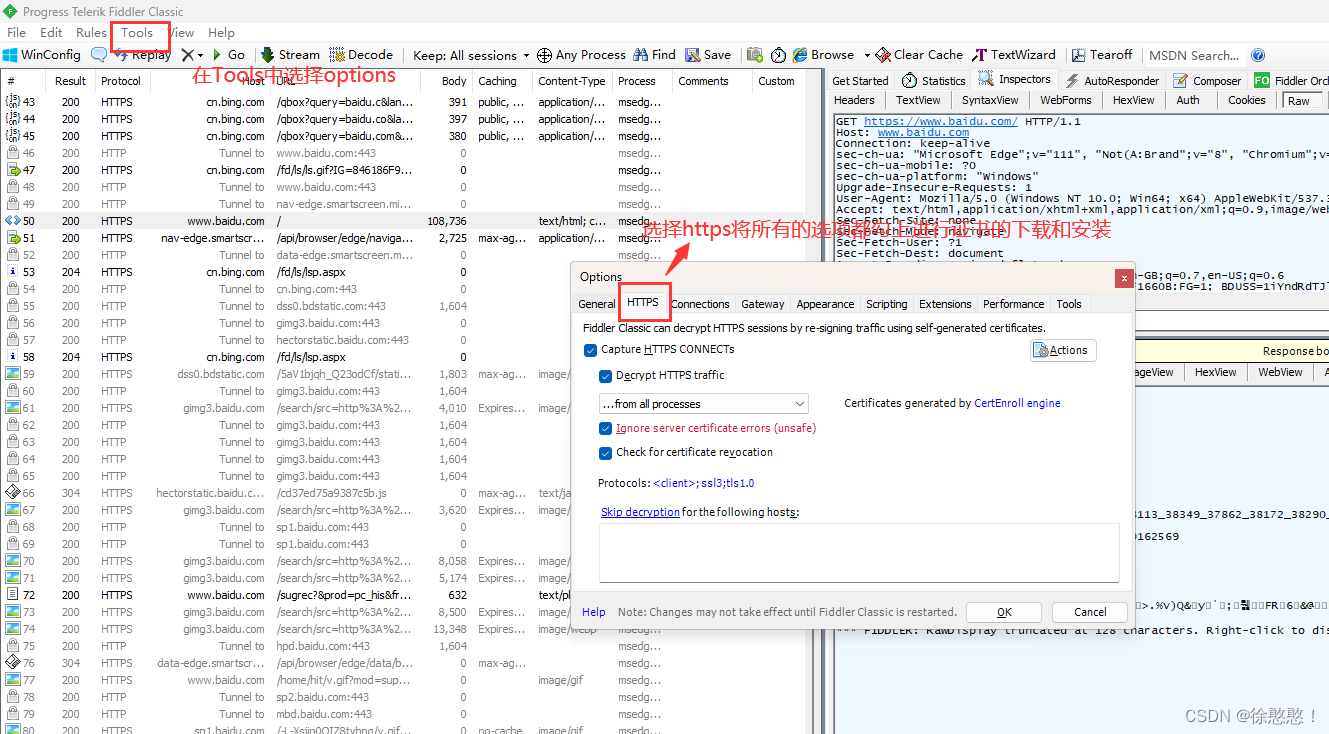The width and height of the screenshot is (1329, 734).
Task: Switch to the Composer tab
Action: [x=1206, y=80]
